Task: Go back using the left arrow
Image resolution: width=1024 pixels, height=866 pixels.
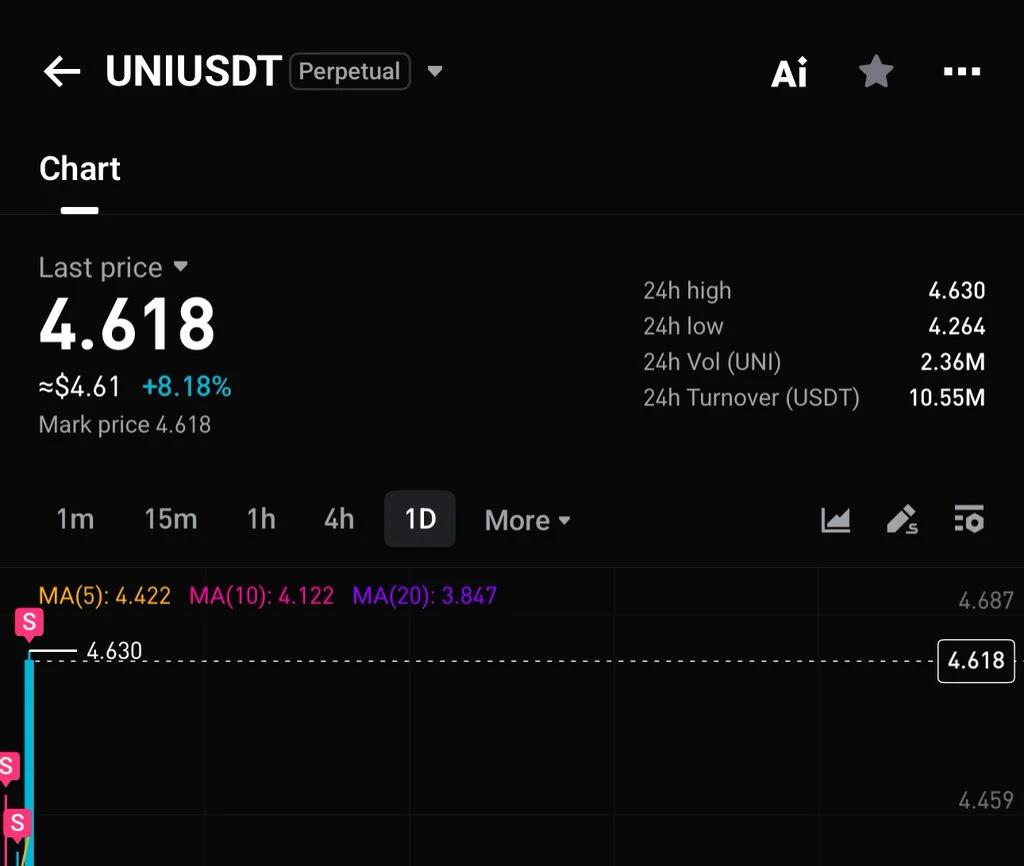Action: [62, 71]
